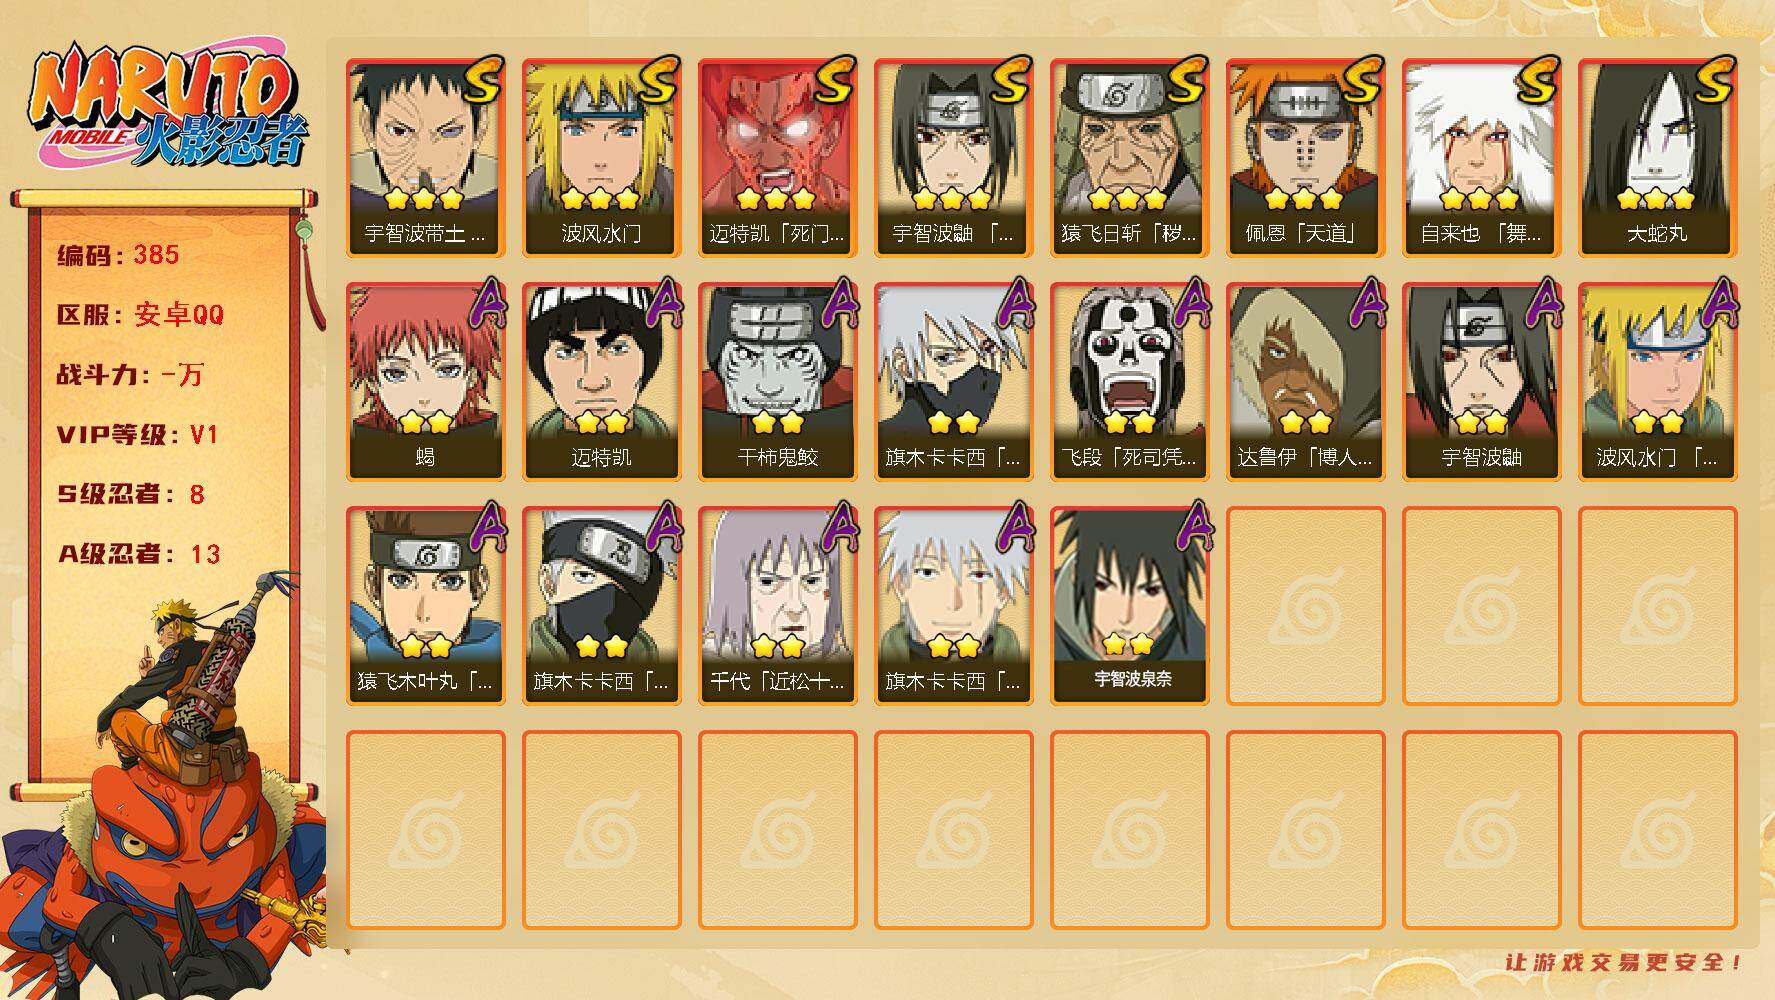The height and width of the screenshot is (1000, 1775).
Task: Click the 飞段「死司凭血」 masked card
Action: click(1129, 382)
